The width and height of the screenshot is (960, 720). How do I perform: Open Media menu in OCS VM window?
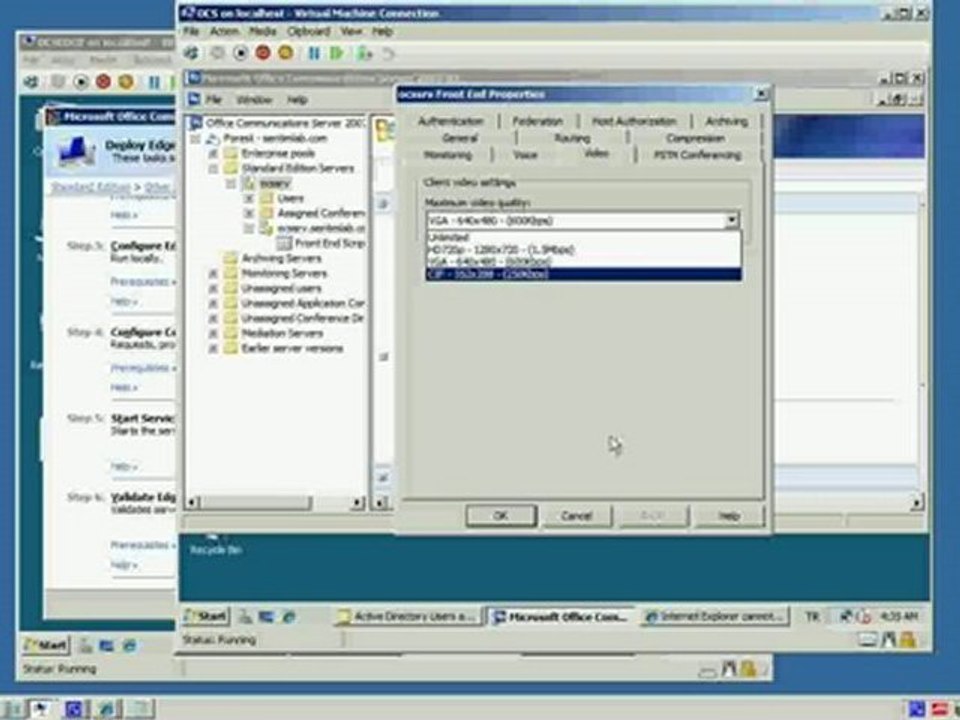pos(263,31)
